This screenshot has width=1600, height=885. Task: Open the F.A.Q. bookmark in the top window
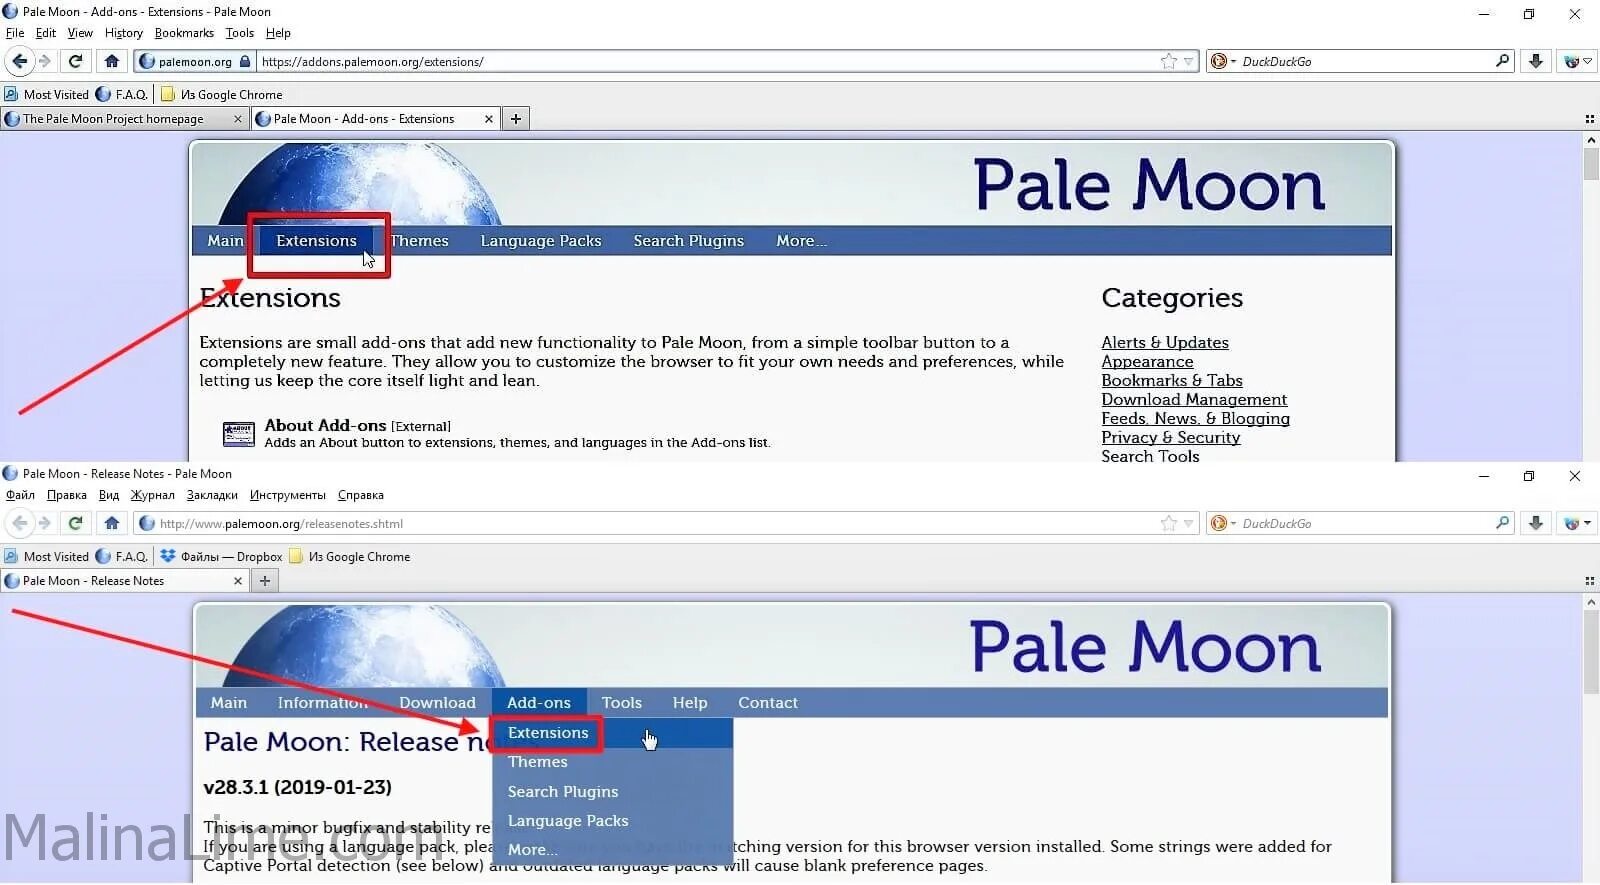tap(121, 95)
